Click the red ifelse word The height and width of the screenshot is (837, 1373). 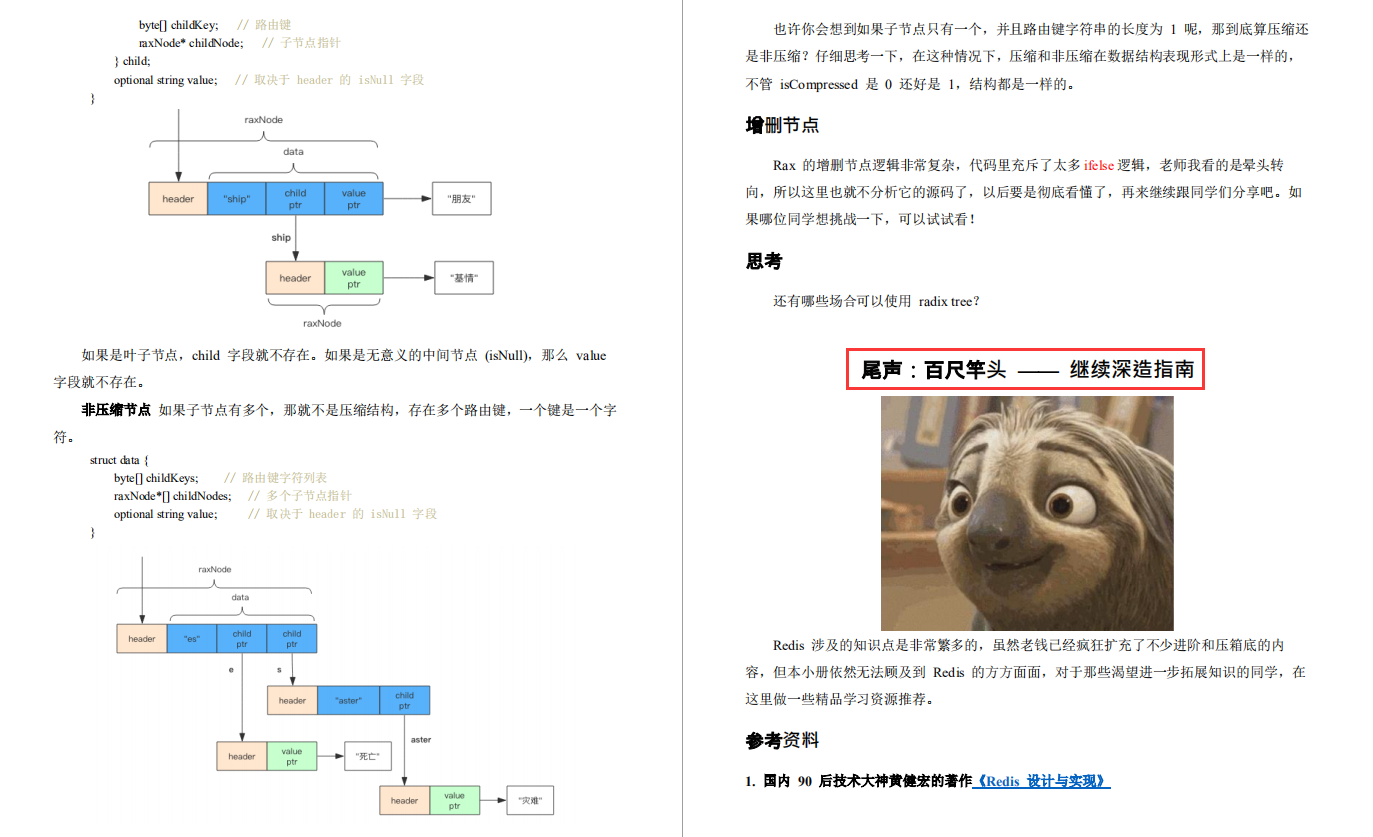(1099, 165)
